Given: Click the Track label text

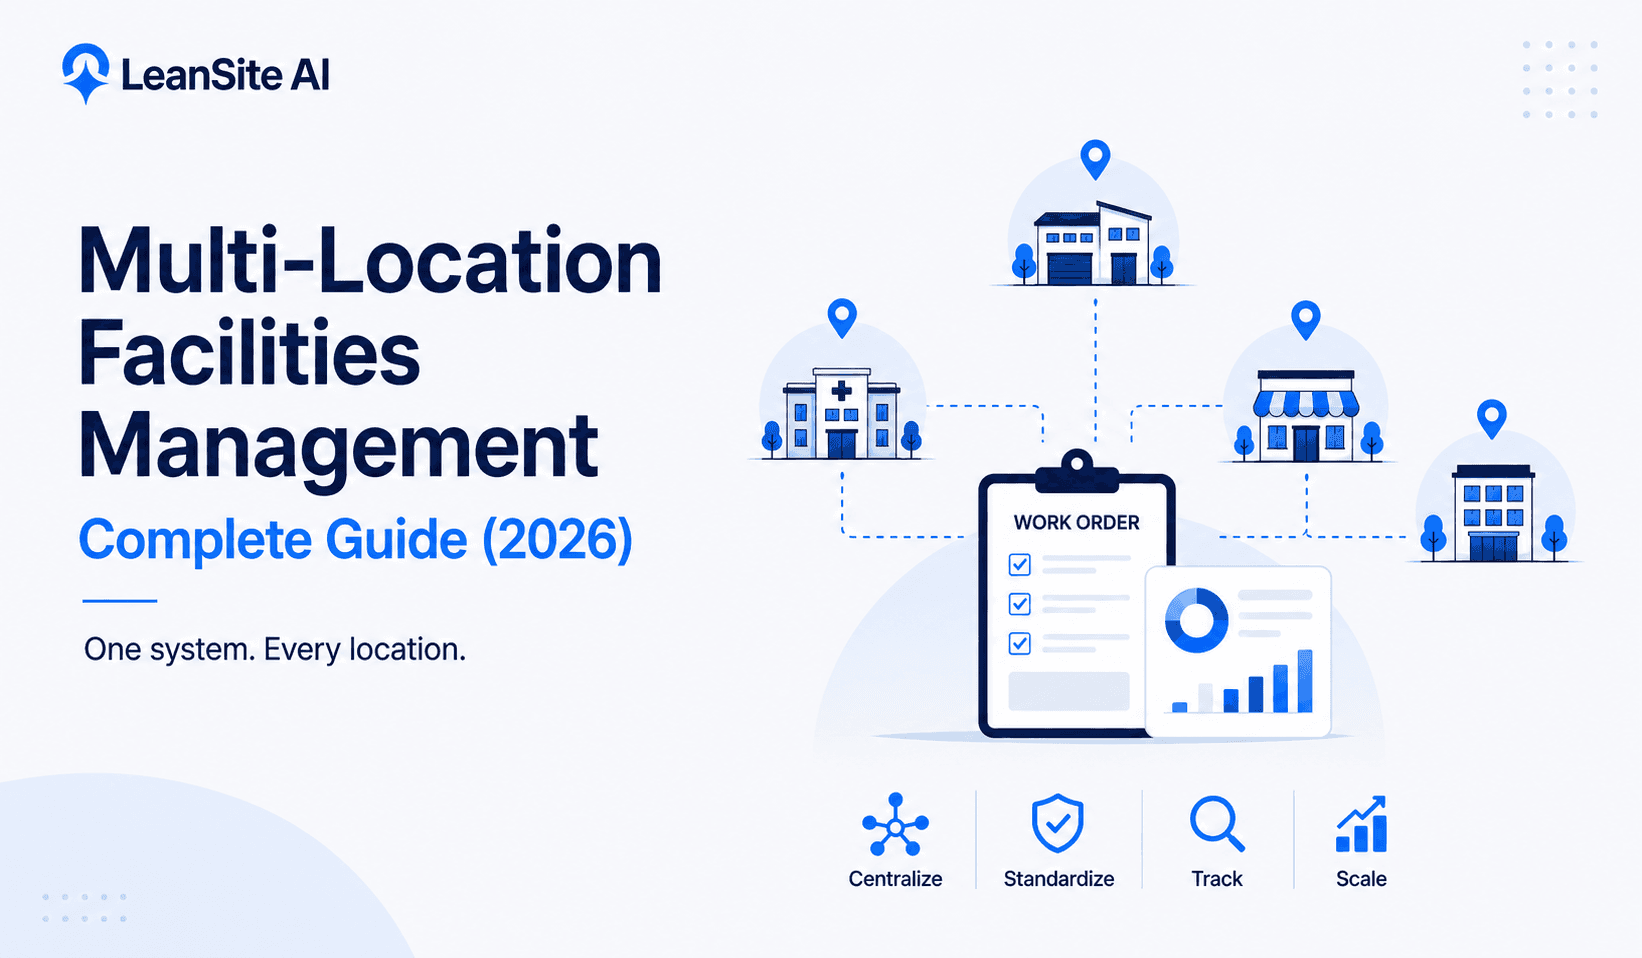Looking at the screenshot, I should click(1217, 879).
